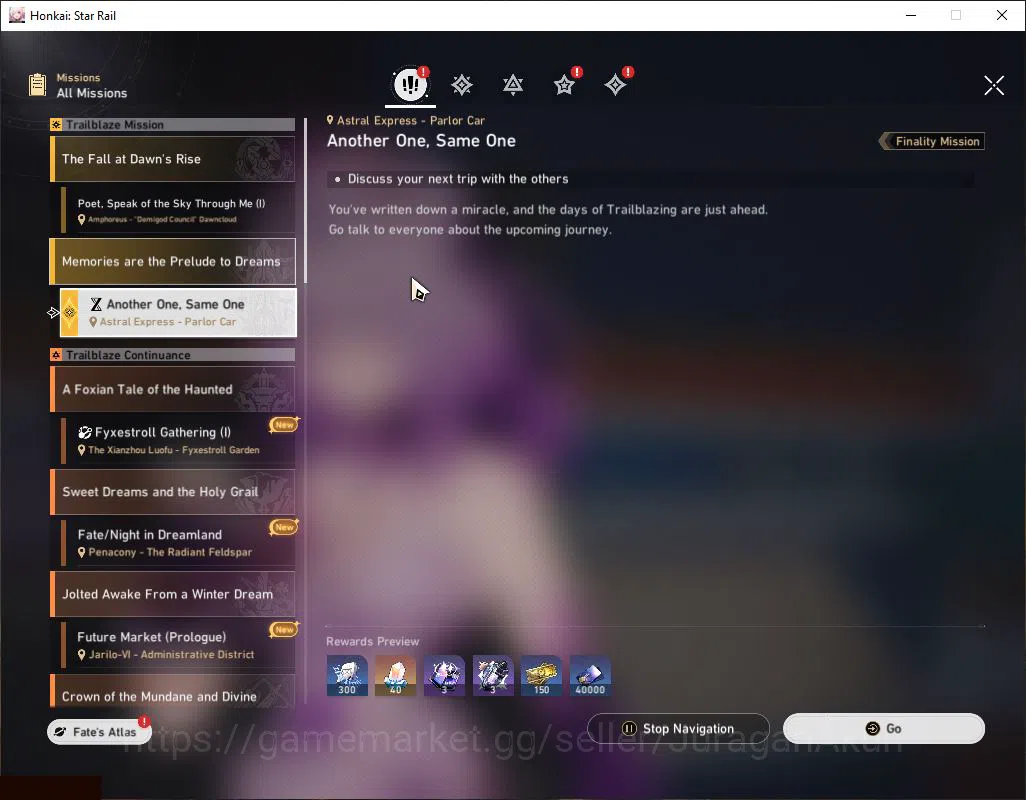Click the Go button
Image resolution: width=1026 pixels, height=800 pixels.
[x=884, y=729]
